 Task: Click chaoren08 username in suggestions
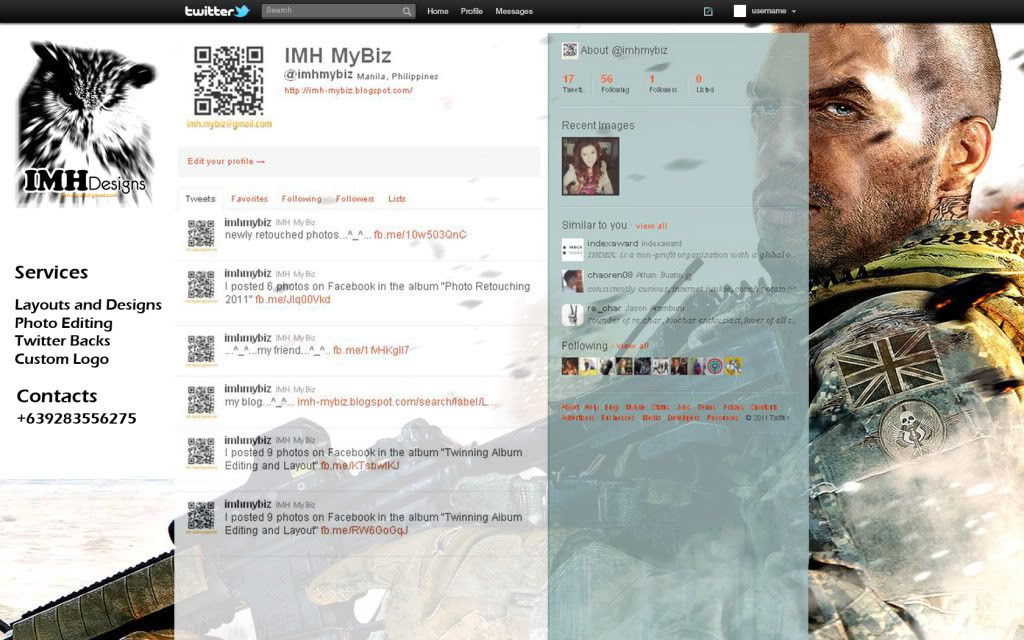610,275
